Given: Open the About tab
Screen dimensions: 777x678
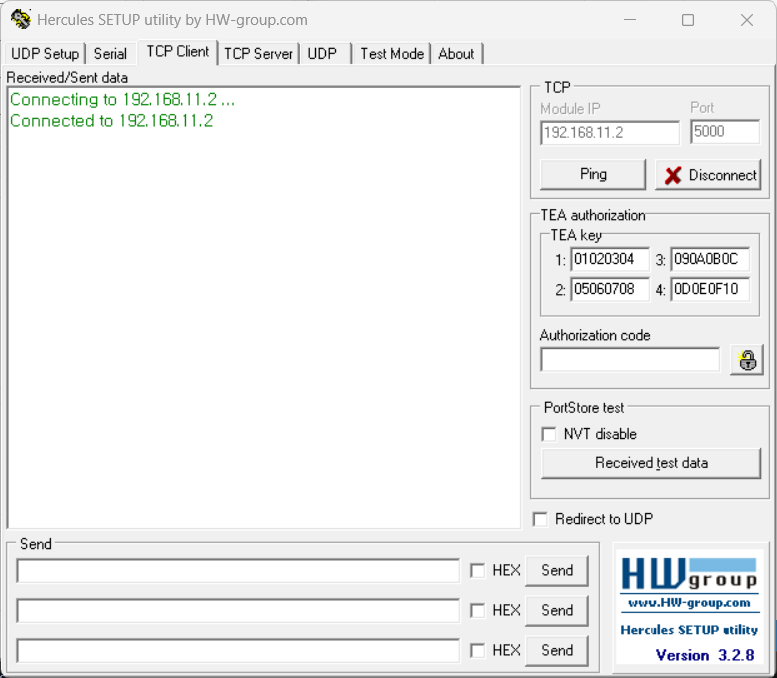Looking at the screenshot, I should (x=456, y=54).
